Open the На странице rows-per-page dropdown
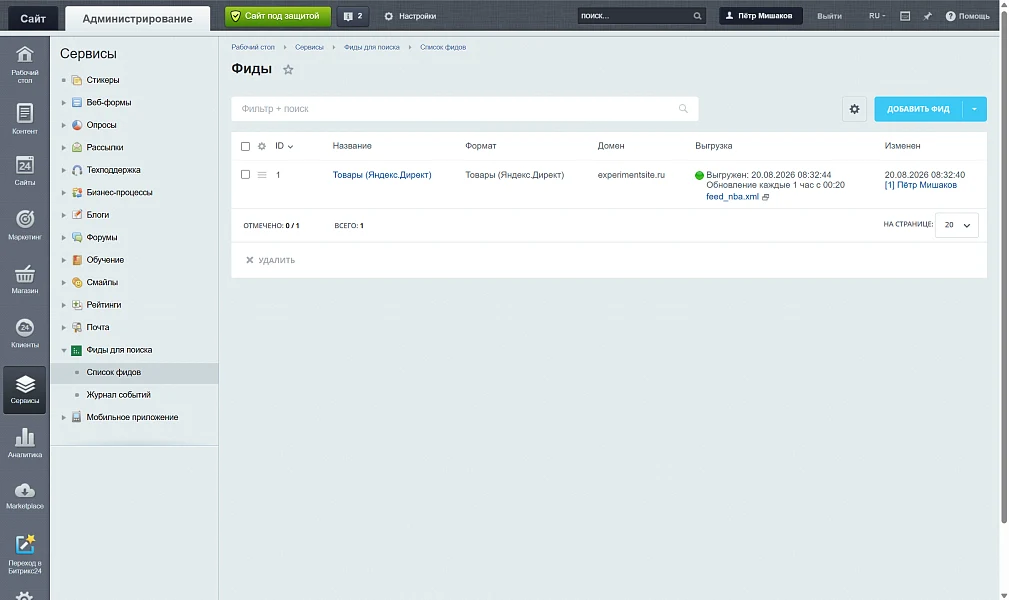1009x600 pixels. 956,225
